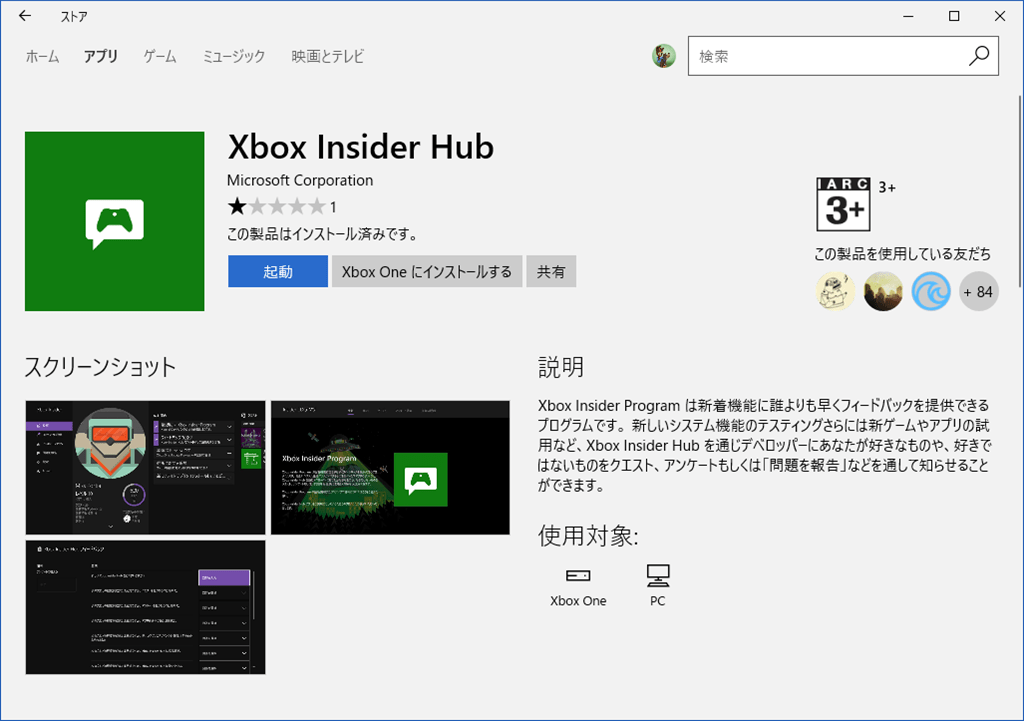Switch to the ゲーム tab

pyautogui.click(x=160, y=57)
